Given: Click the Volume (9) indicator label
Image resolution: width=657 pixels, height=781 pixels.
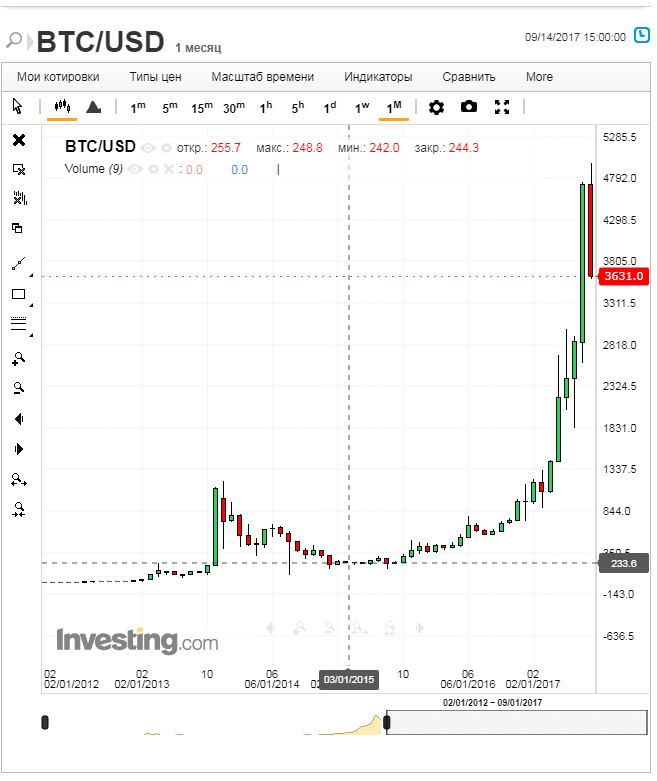Looking at the screenshot, I should pyautogui.click(x=94, y=169).
